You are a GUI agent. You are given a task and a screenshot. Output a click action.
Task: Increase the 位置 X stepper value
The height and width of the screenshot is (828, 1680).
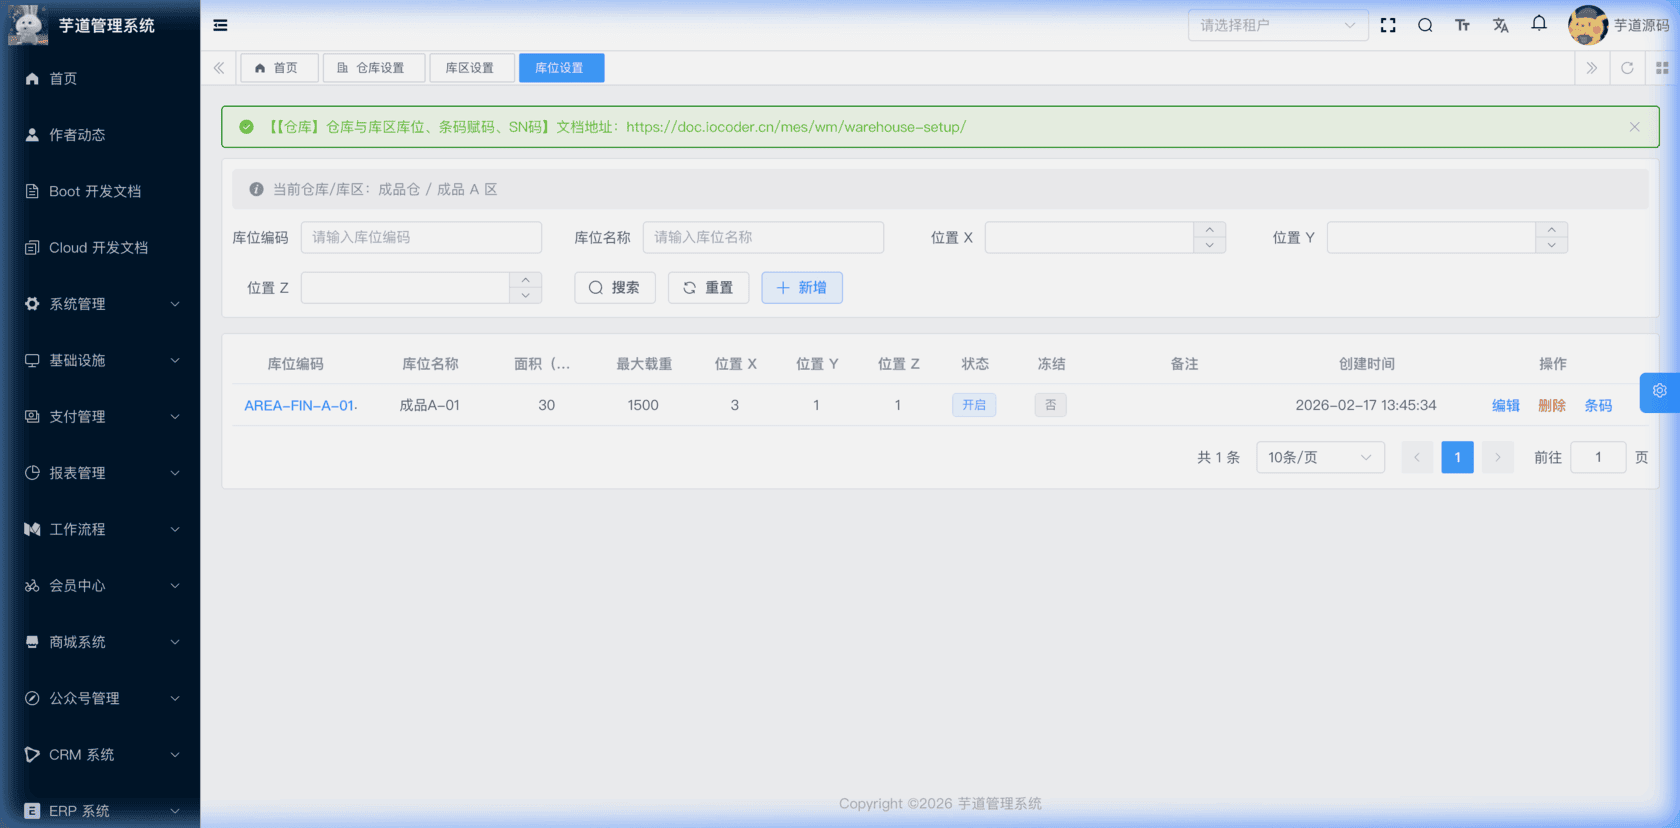pos(1209,230)
